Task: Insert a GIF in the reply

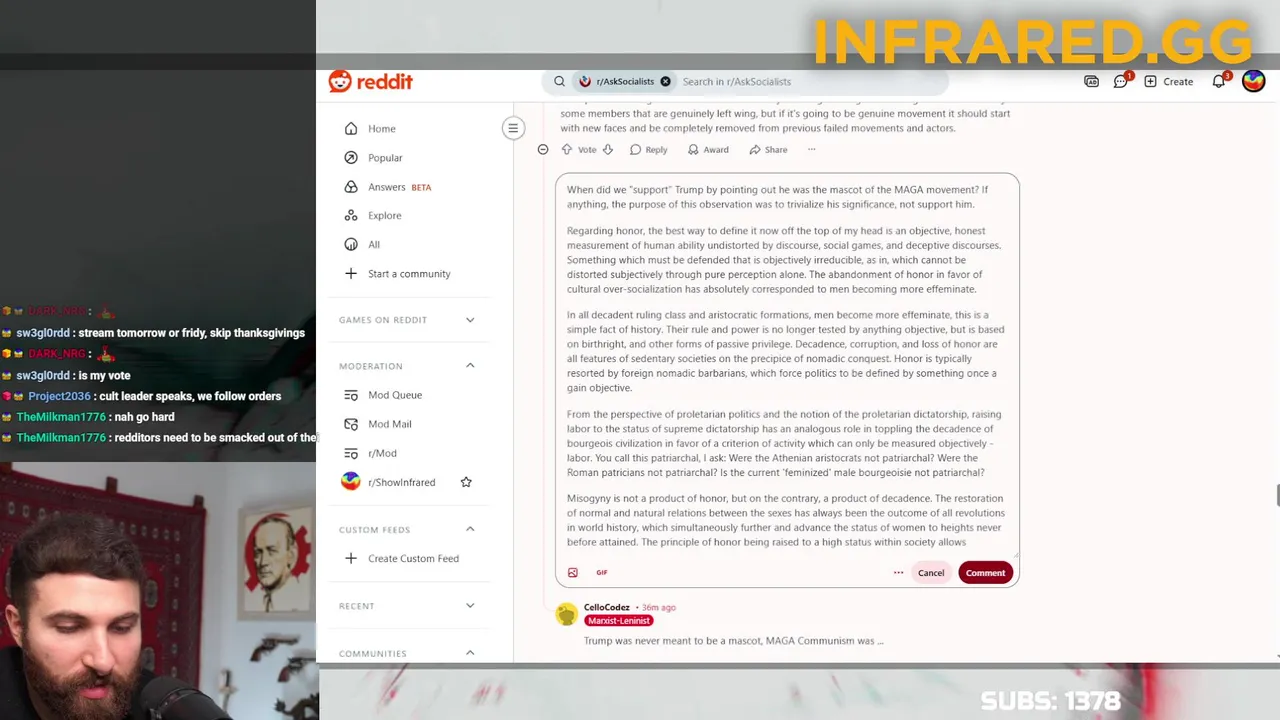Action: 602,573
